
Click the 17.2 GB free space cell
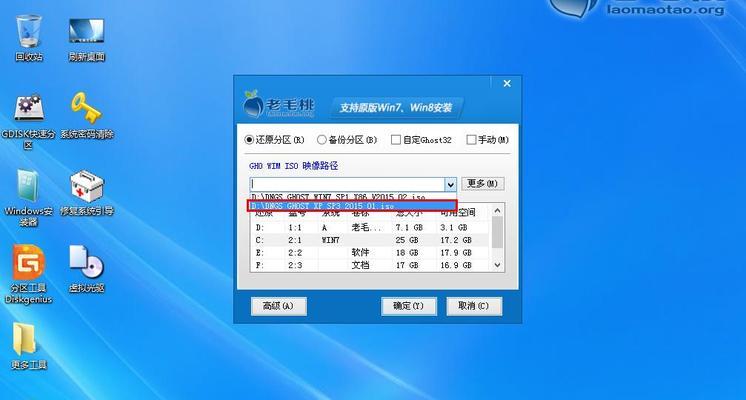pyautogui.click(x=456, y=240)
